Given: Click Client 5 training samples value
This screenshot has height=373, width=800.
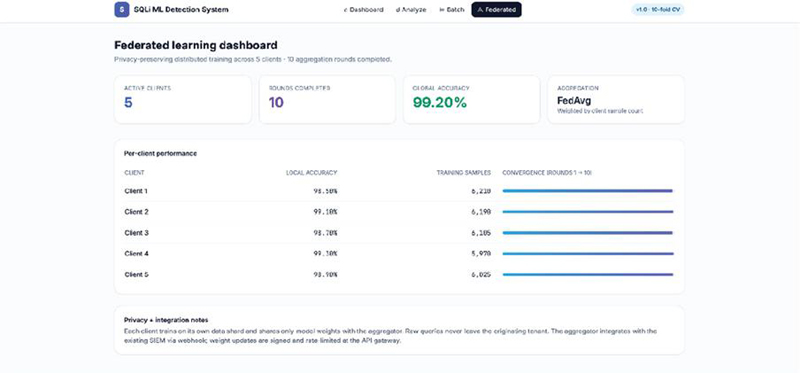Looking at the screenshot, I should point(481,275).
